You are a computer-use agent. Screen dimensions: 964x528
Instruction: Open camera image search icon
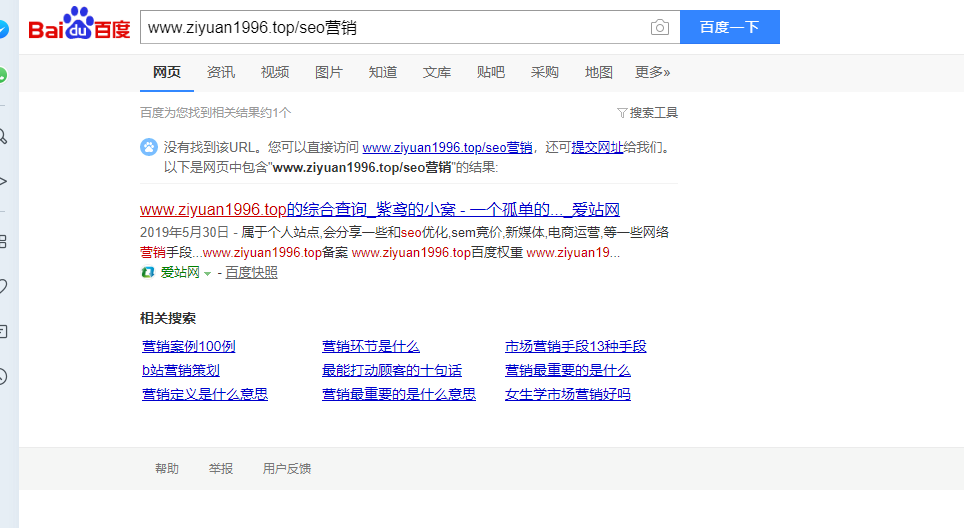click(x=660, y=27)
